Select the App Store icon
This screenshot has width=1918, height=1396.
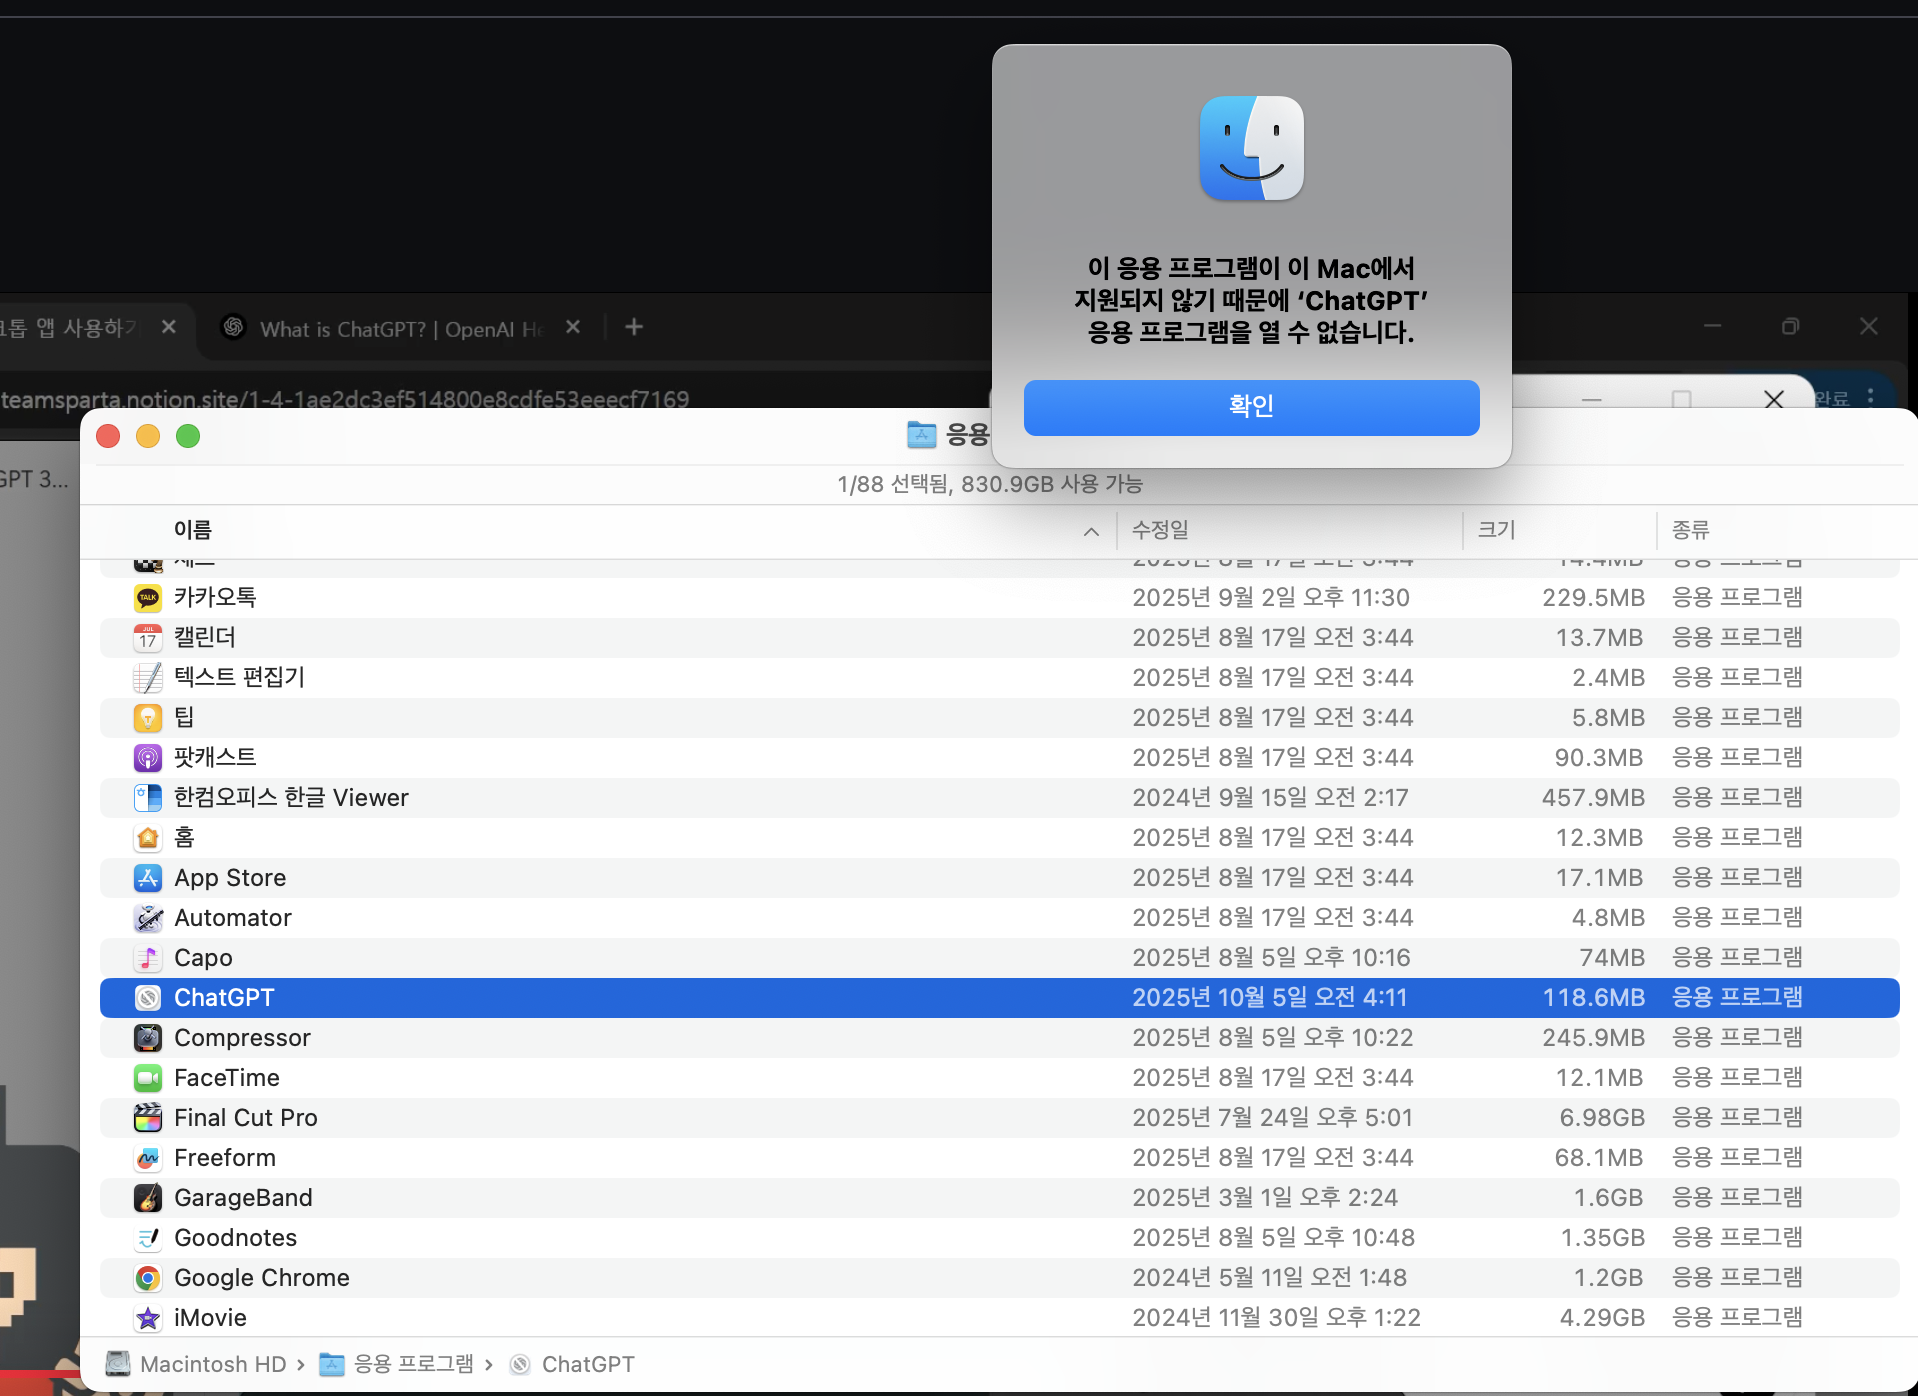tap(148, 878)
